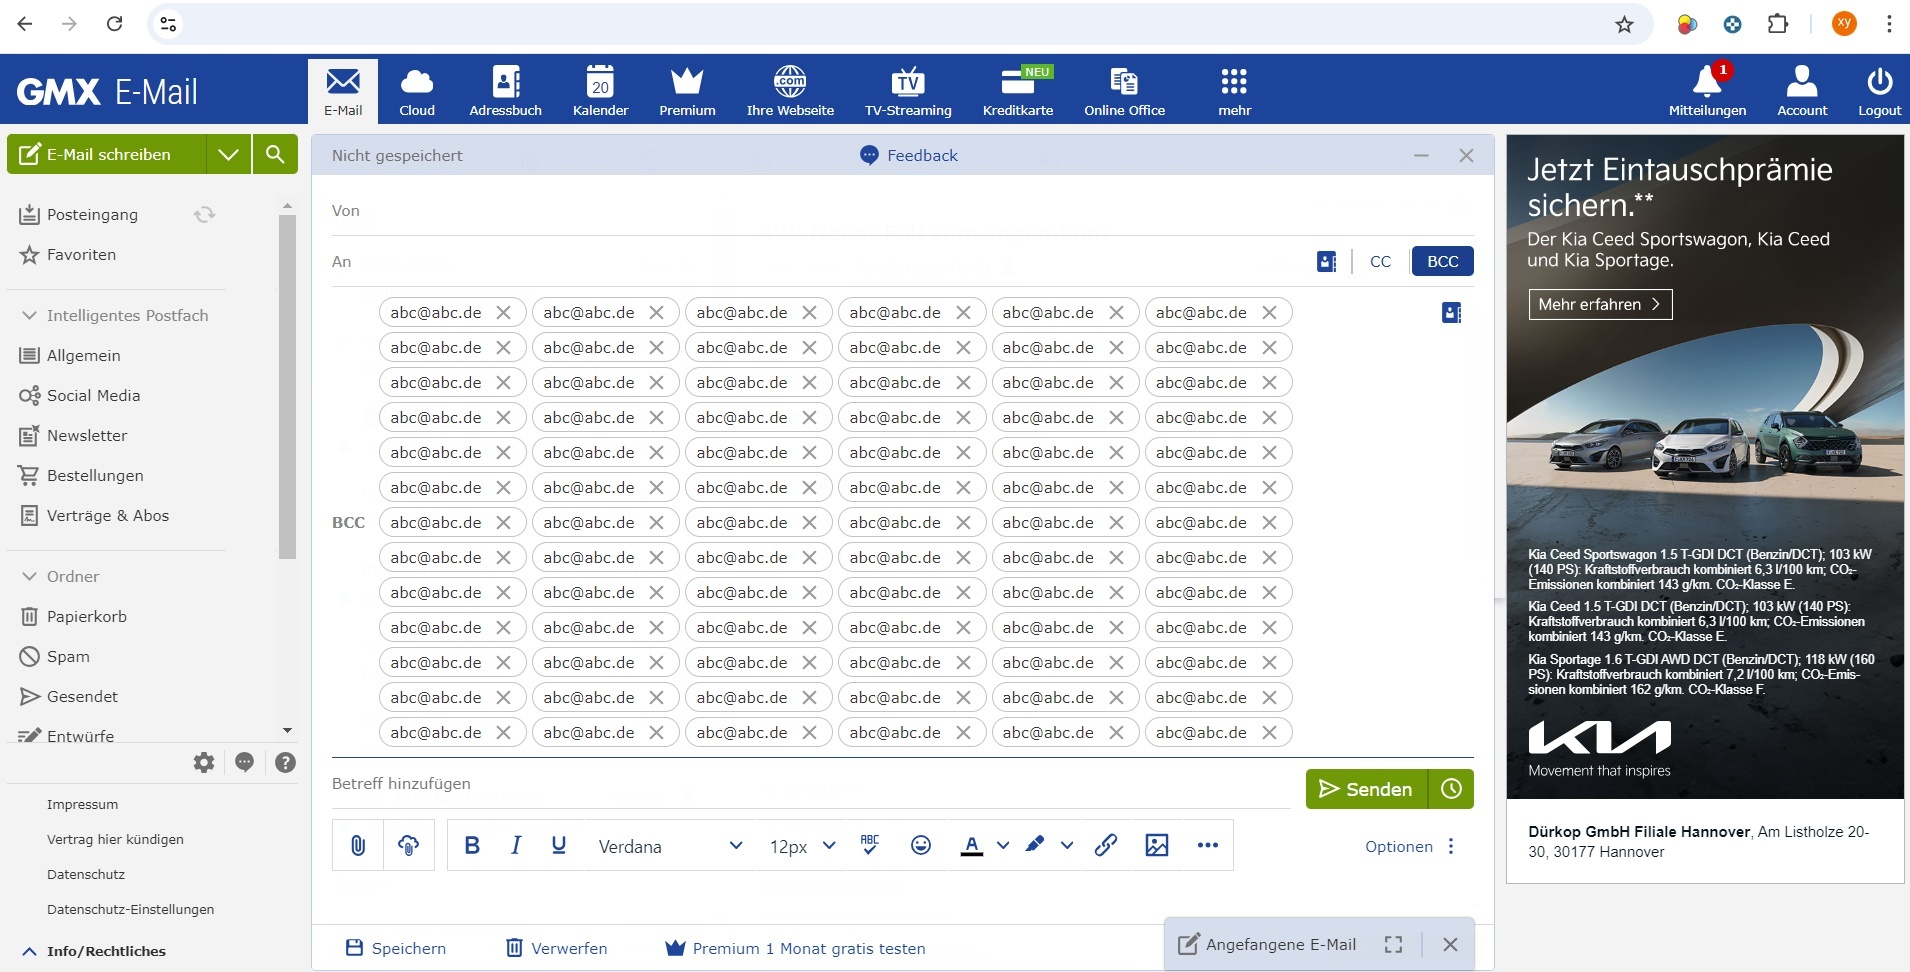Show more formatting options
This screenshot has width=1910, height=972.
click(1208, 846)
